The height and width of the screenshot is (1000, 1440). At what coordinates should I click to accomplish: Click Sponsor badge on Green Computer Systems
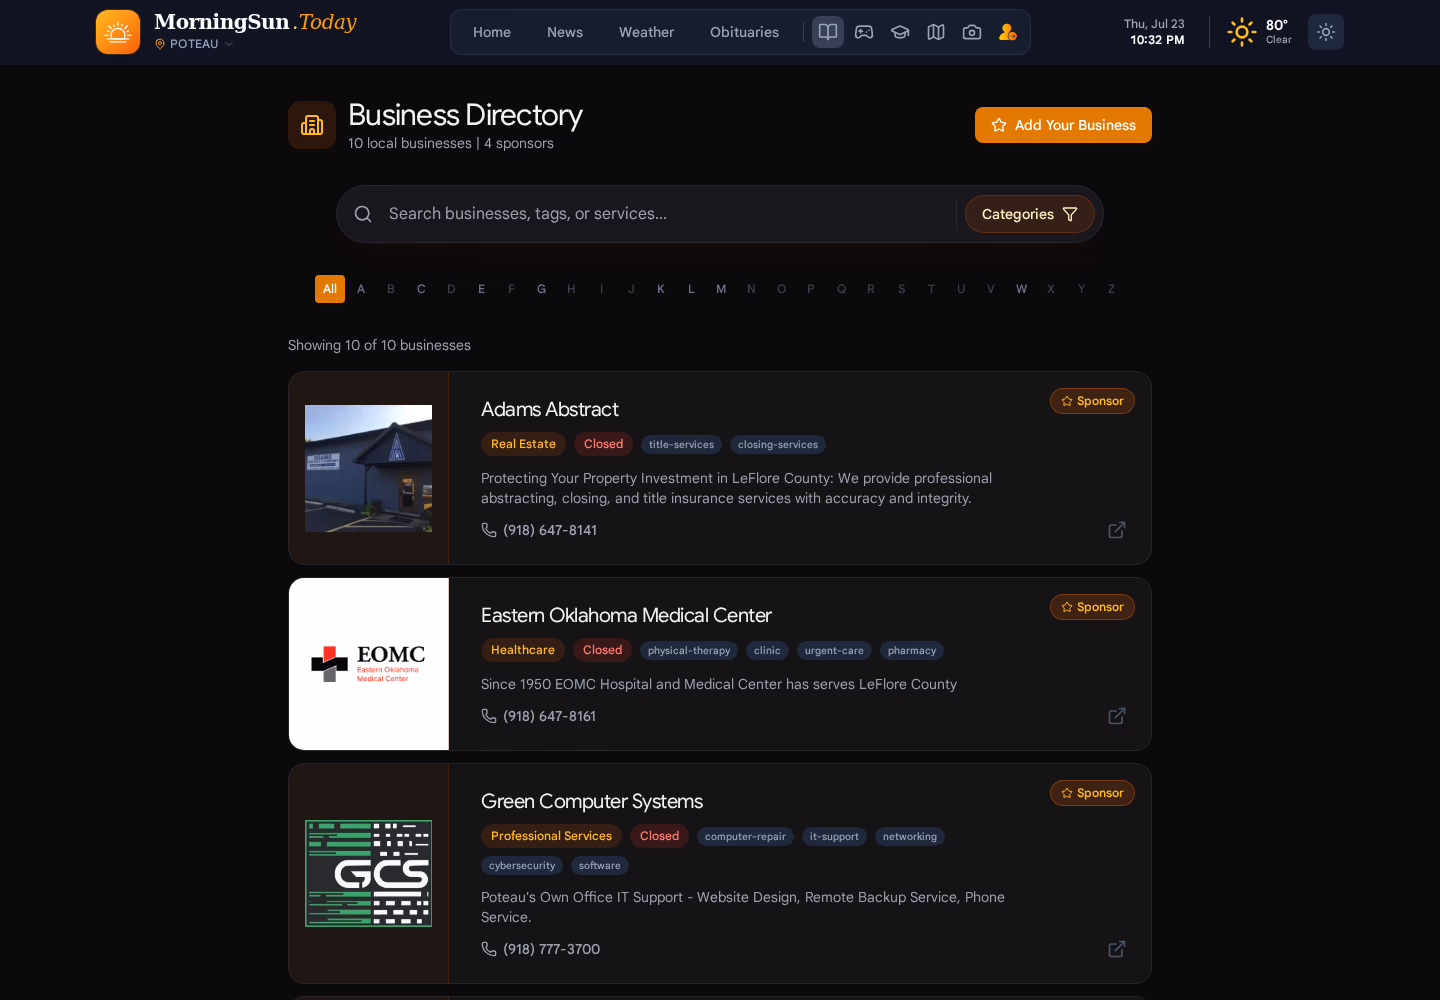[x=1092, y=793]
